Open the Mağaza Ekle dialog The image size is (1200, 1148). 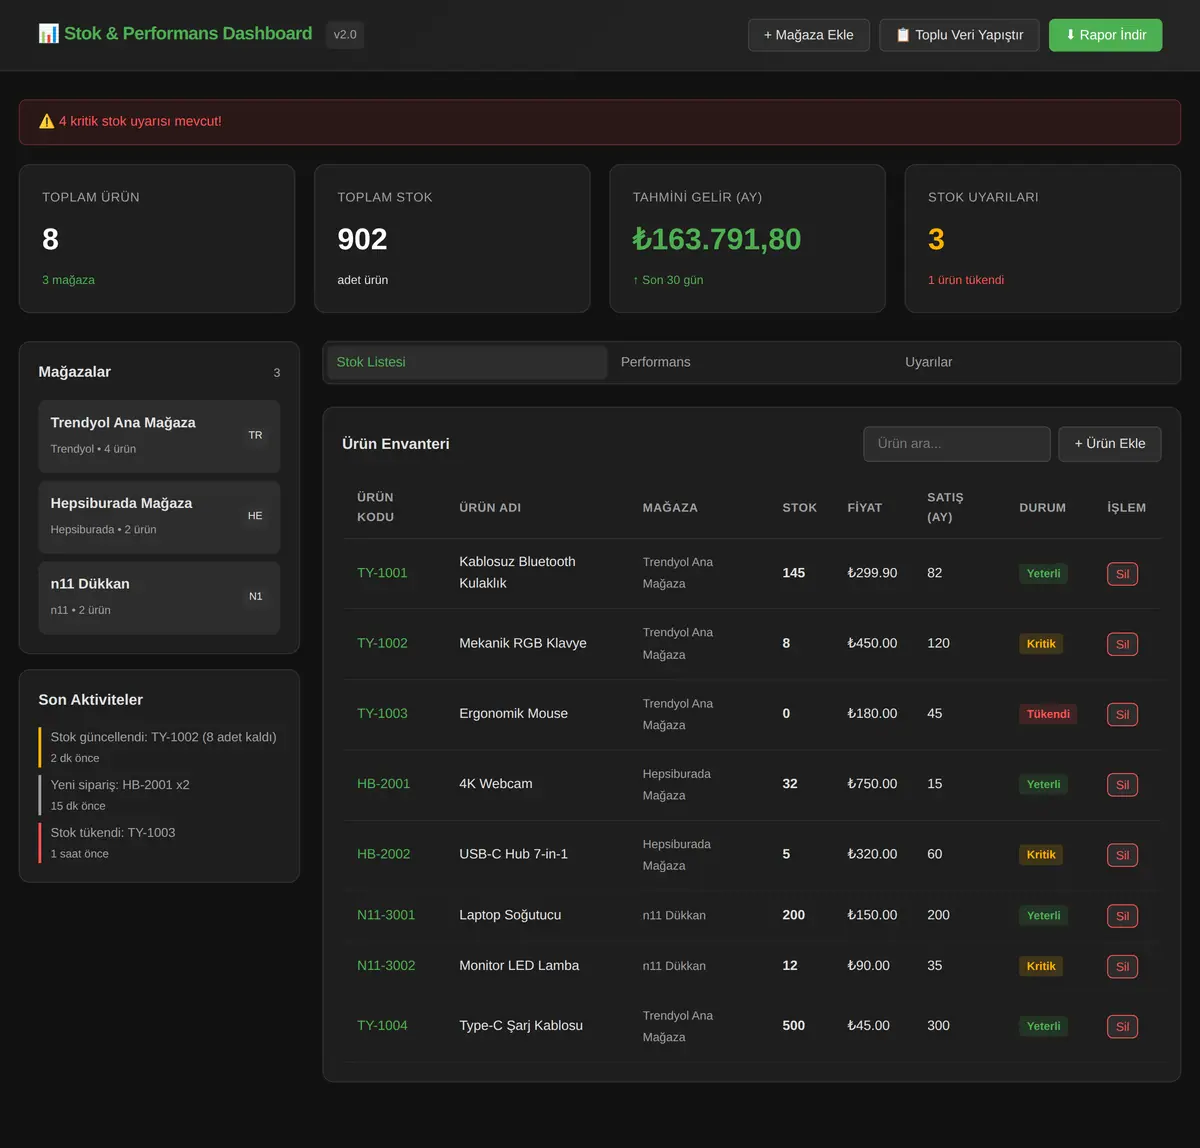[x=809, y=35]
